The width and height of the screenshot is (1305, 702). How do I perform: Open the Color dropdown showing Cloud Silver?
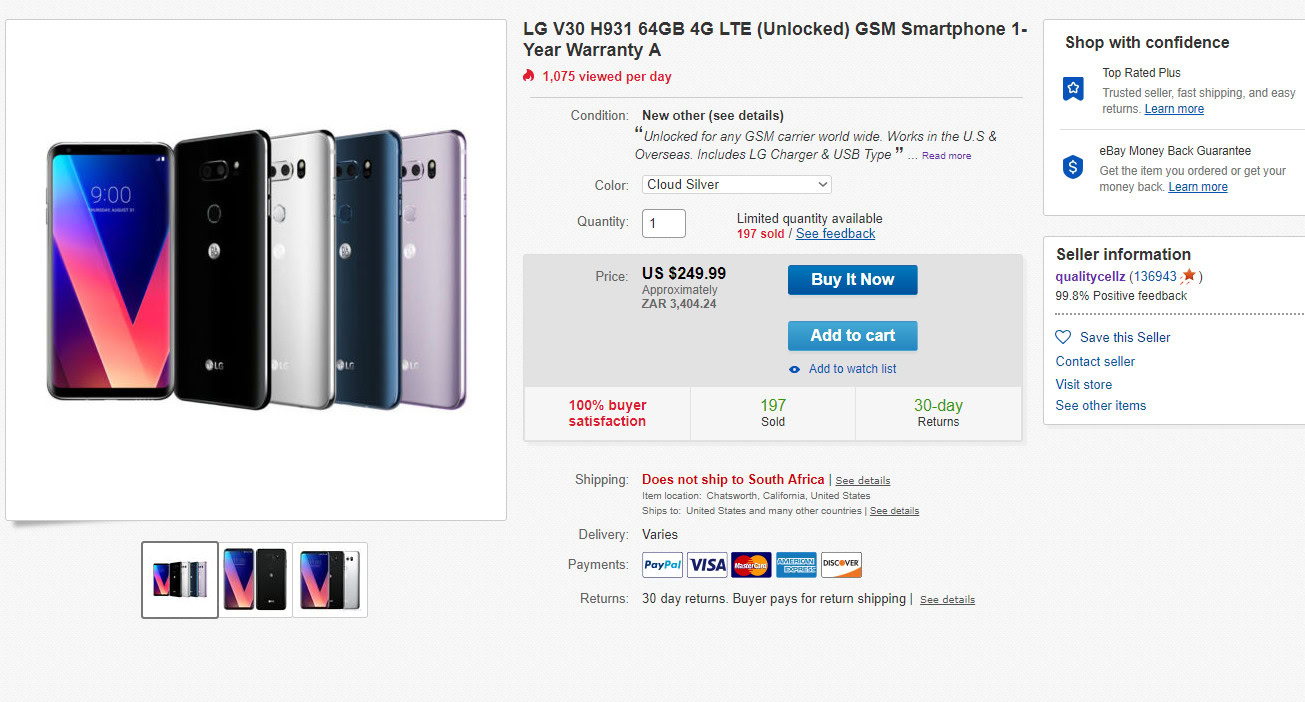[736, 185]
